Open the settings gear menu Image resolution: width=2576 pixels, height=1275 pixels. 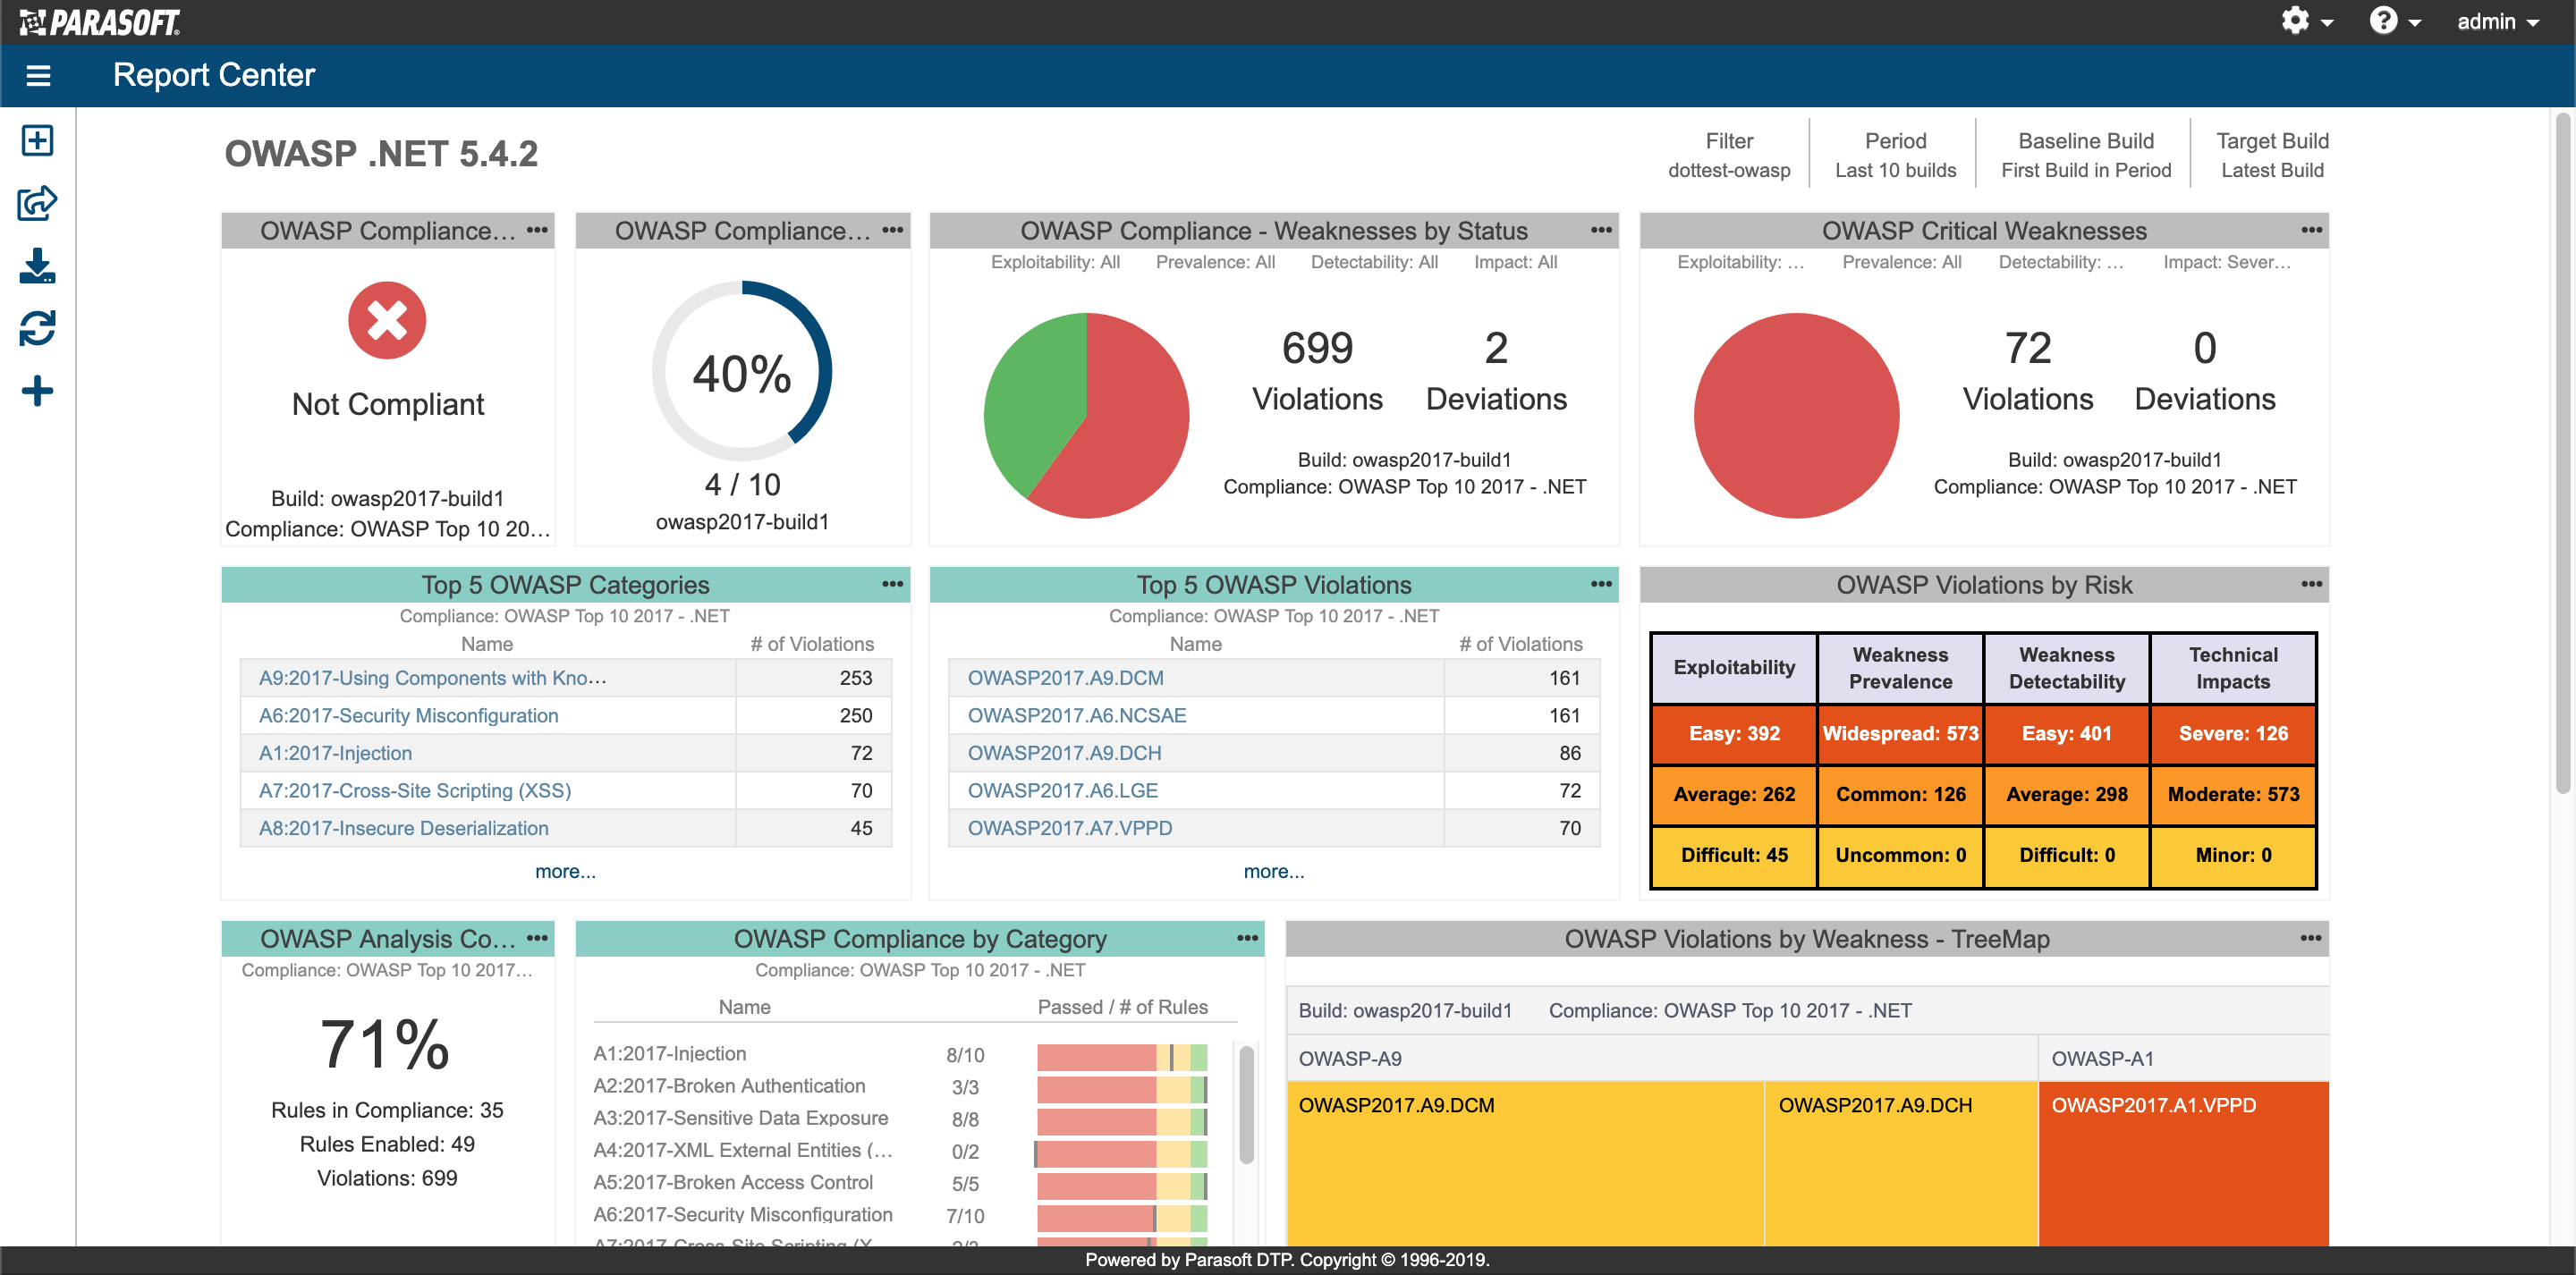[x=2305, y=21]
